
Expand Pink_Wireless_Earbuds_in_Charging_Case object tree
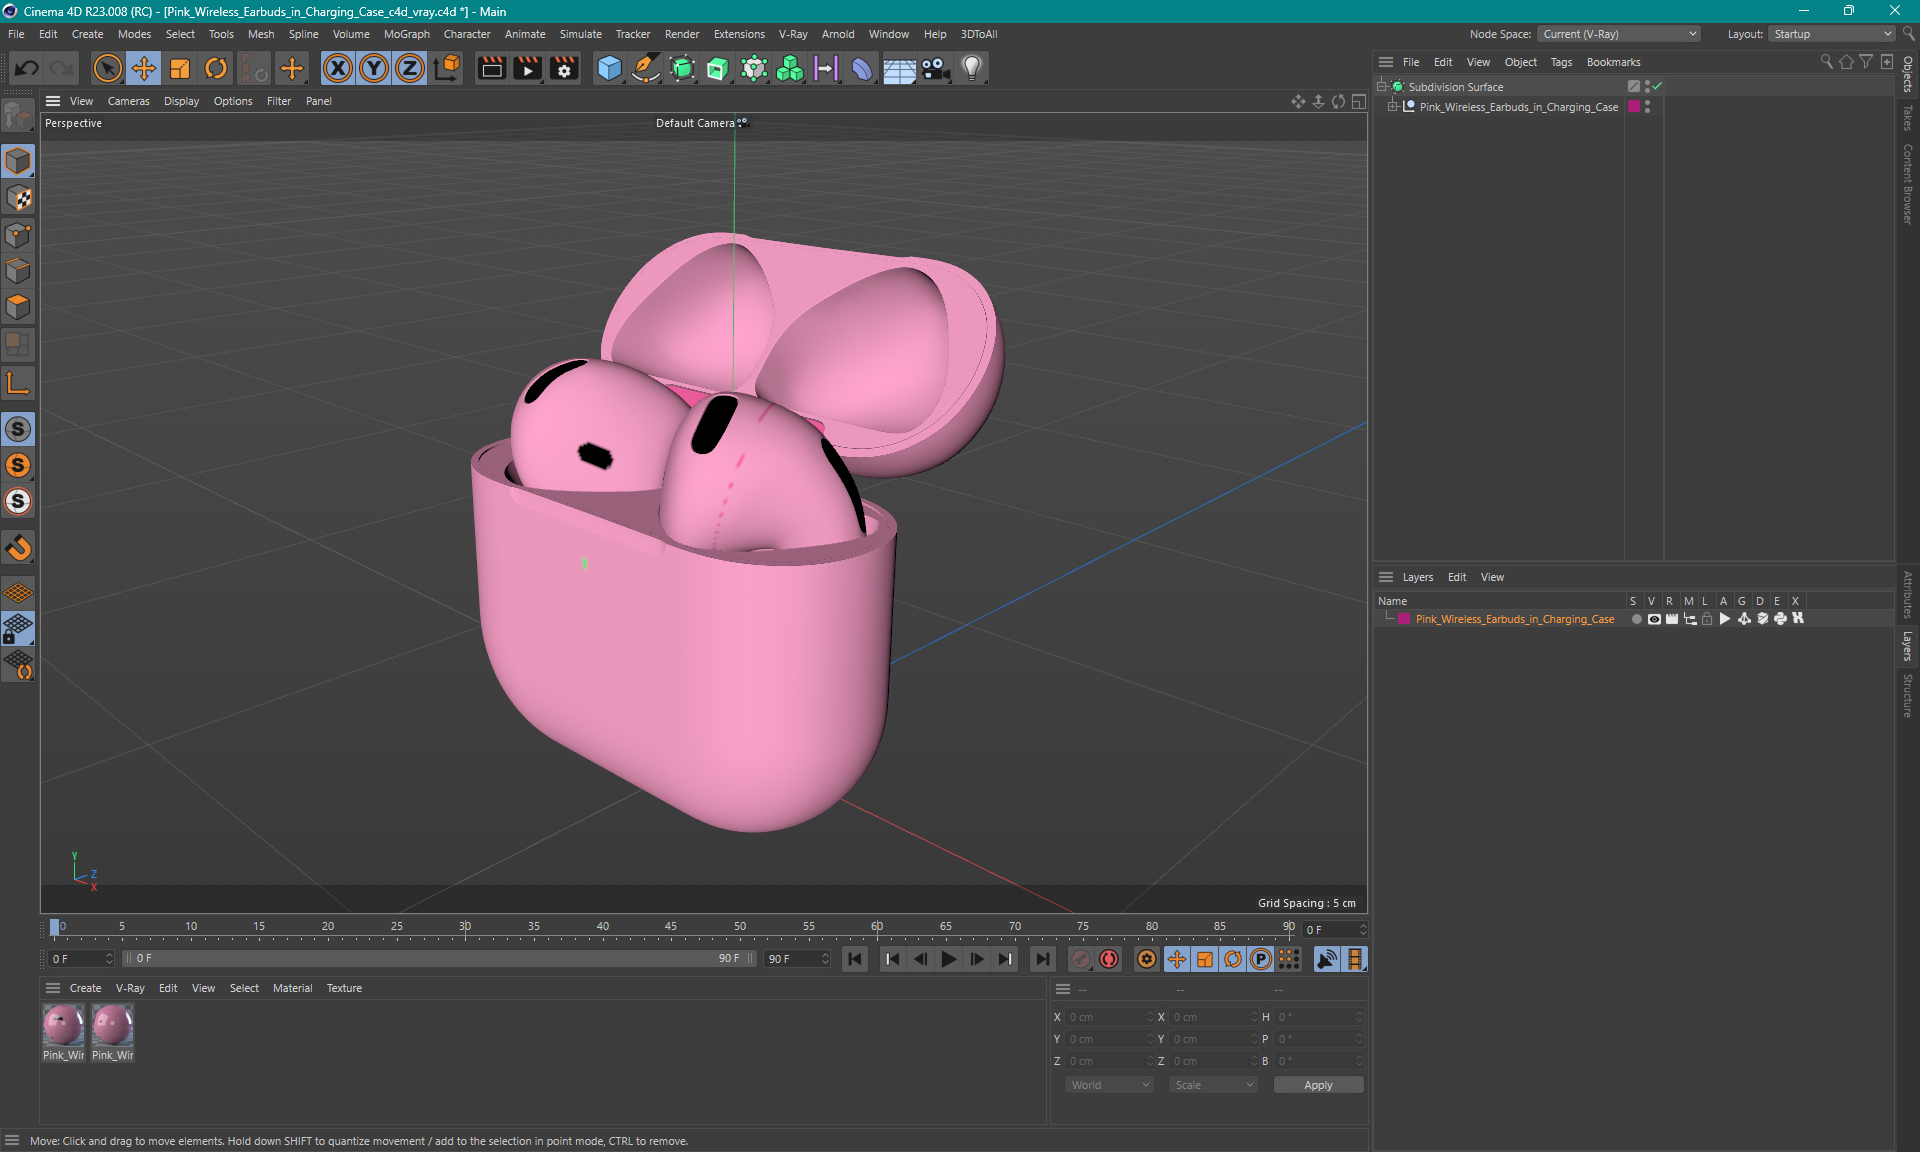click(x=1392, y=107)
